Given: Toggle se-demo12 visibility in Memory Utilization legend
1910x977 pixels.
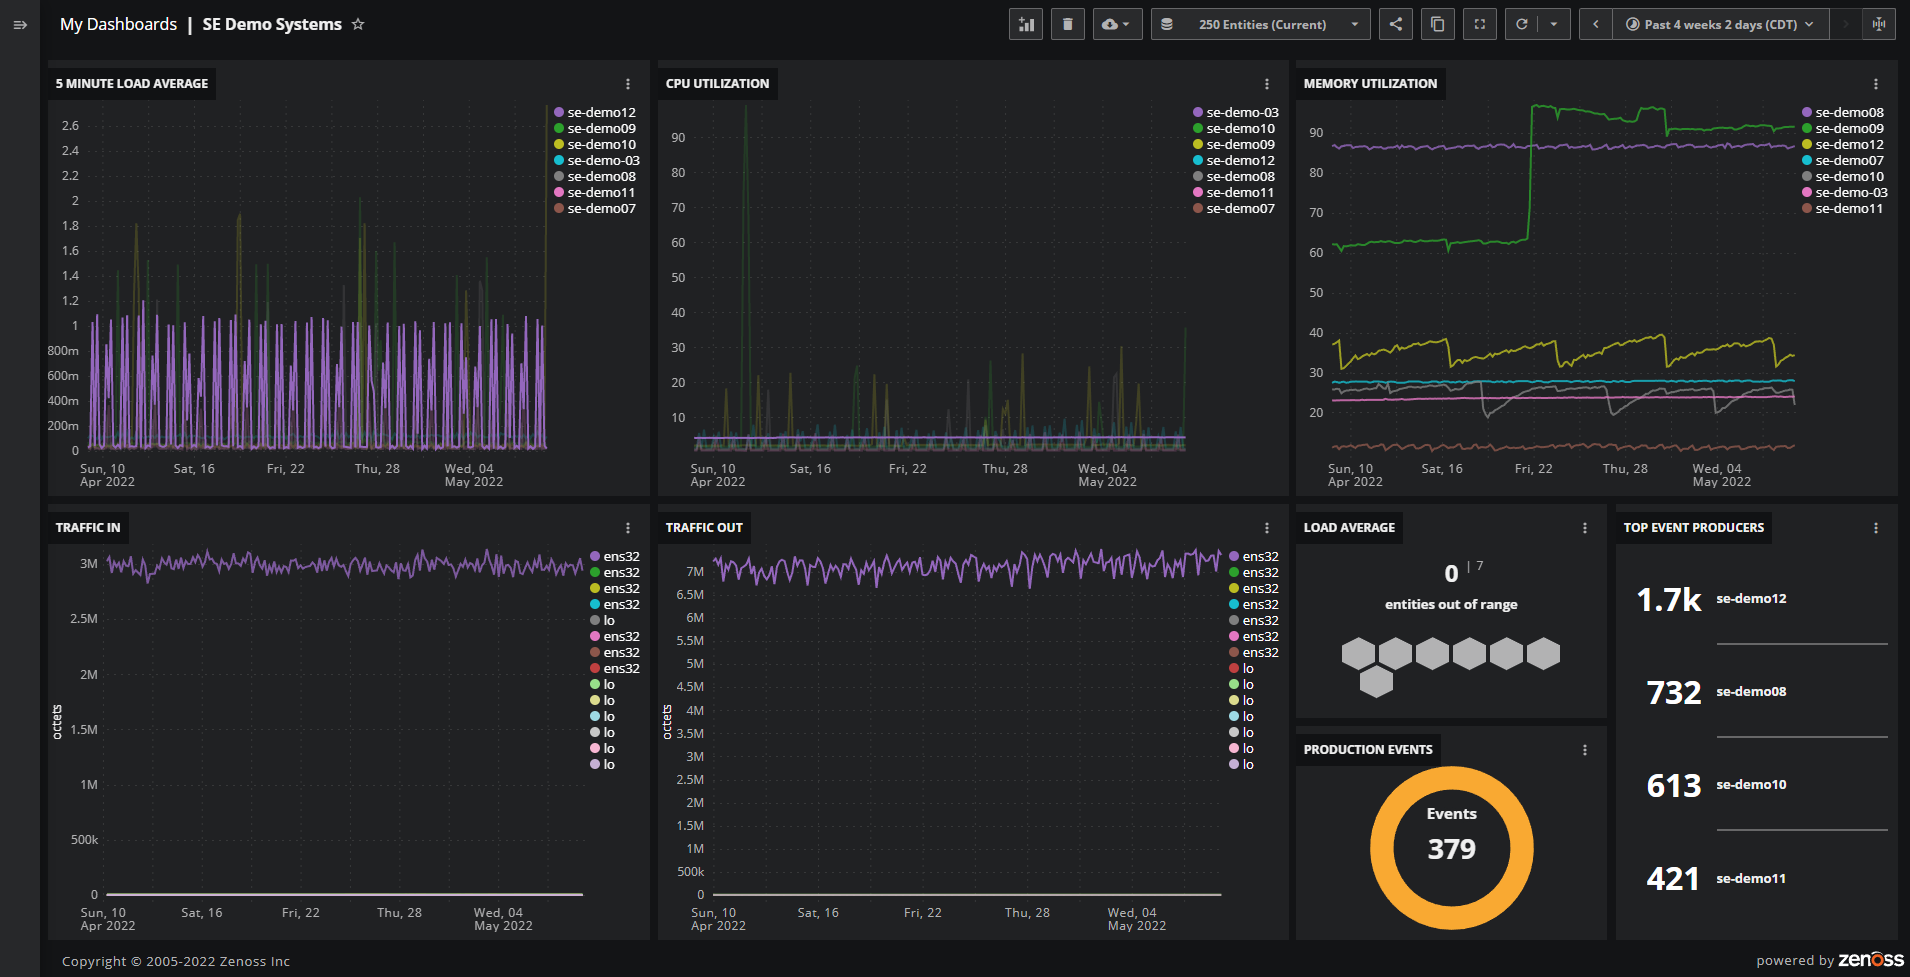Looking at the screenshot, I should click(x=1844, y=144).
